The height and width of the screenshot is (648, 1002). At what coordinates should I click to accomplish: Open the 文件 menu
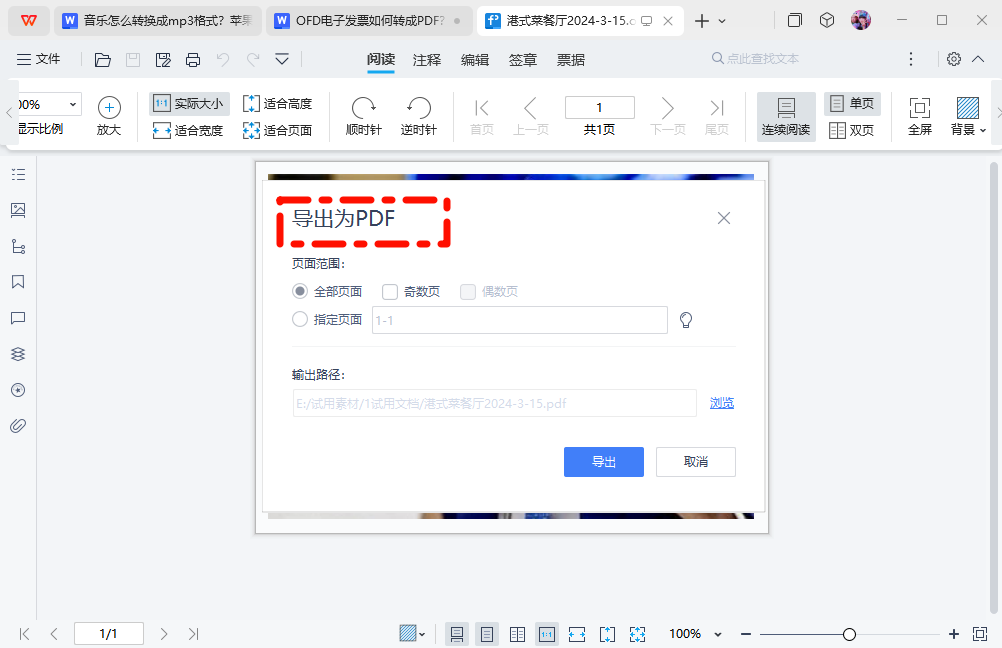(38, 59)
